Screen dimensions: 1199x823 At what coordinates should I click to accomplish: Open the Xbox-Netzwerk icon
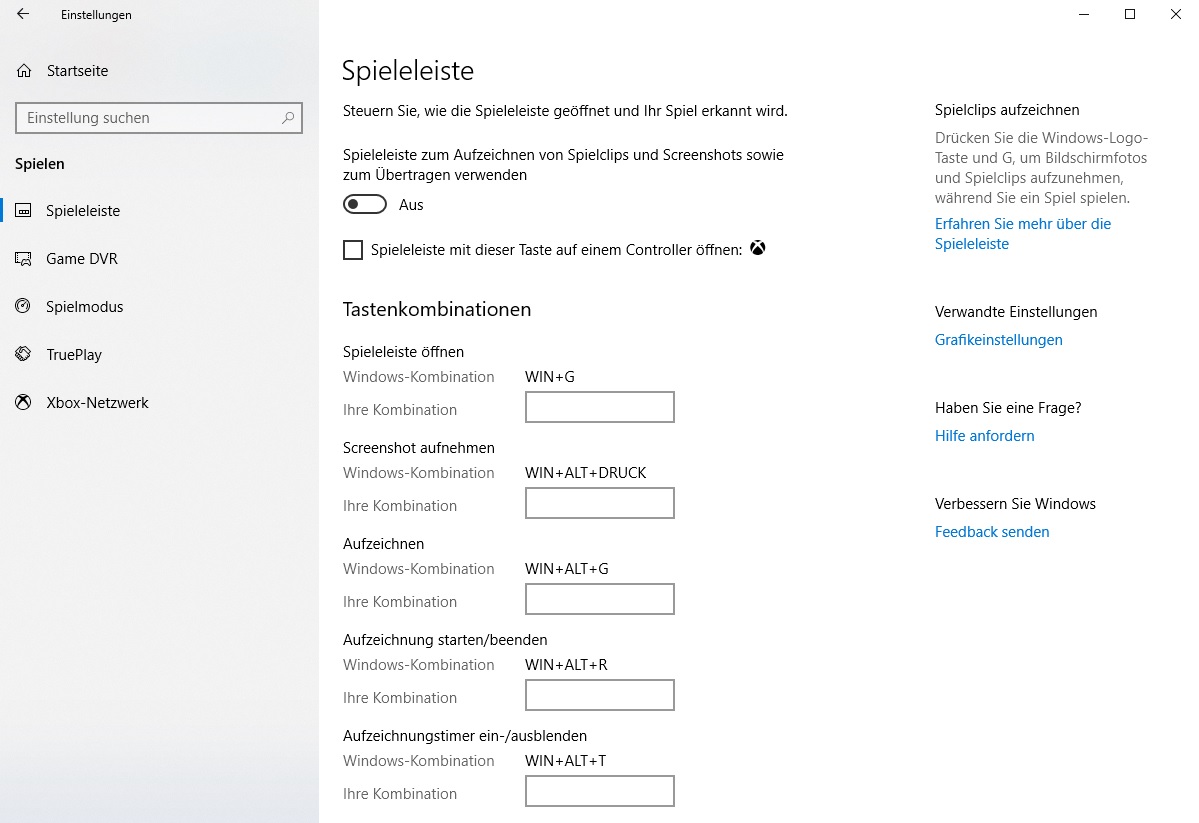click(x=24, y=402)
